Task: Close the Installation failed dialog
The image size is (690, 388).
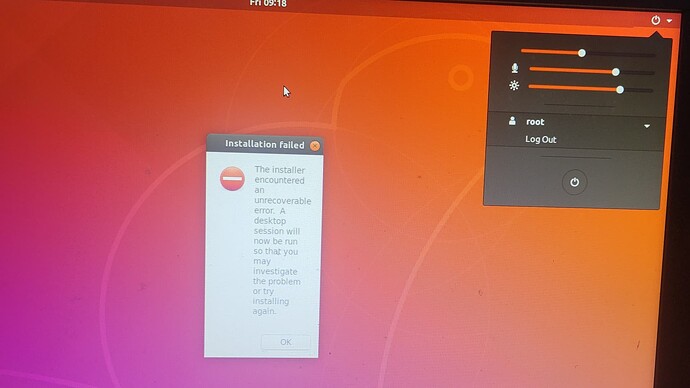Action: click(x=315, y=146)
